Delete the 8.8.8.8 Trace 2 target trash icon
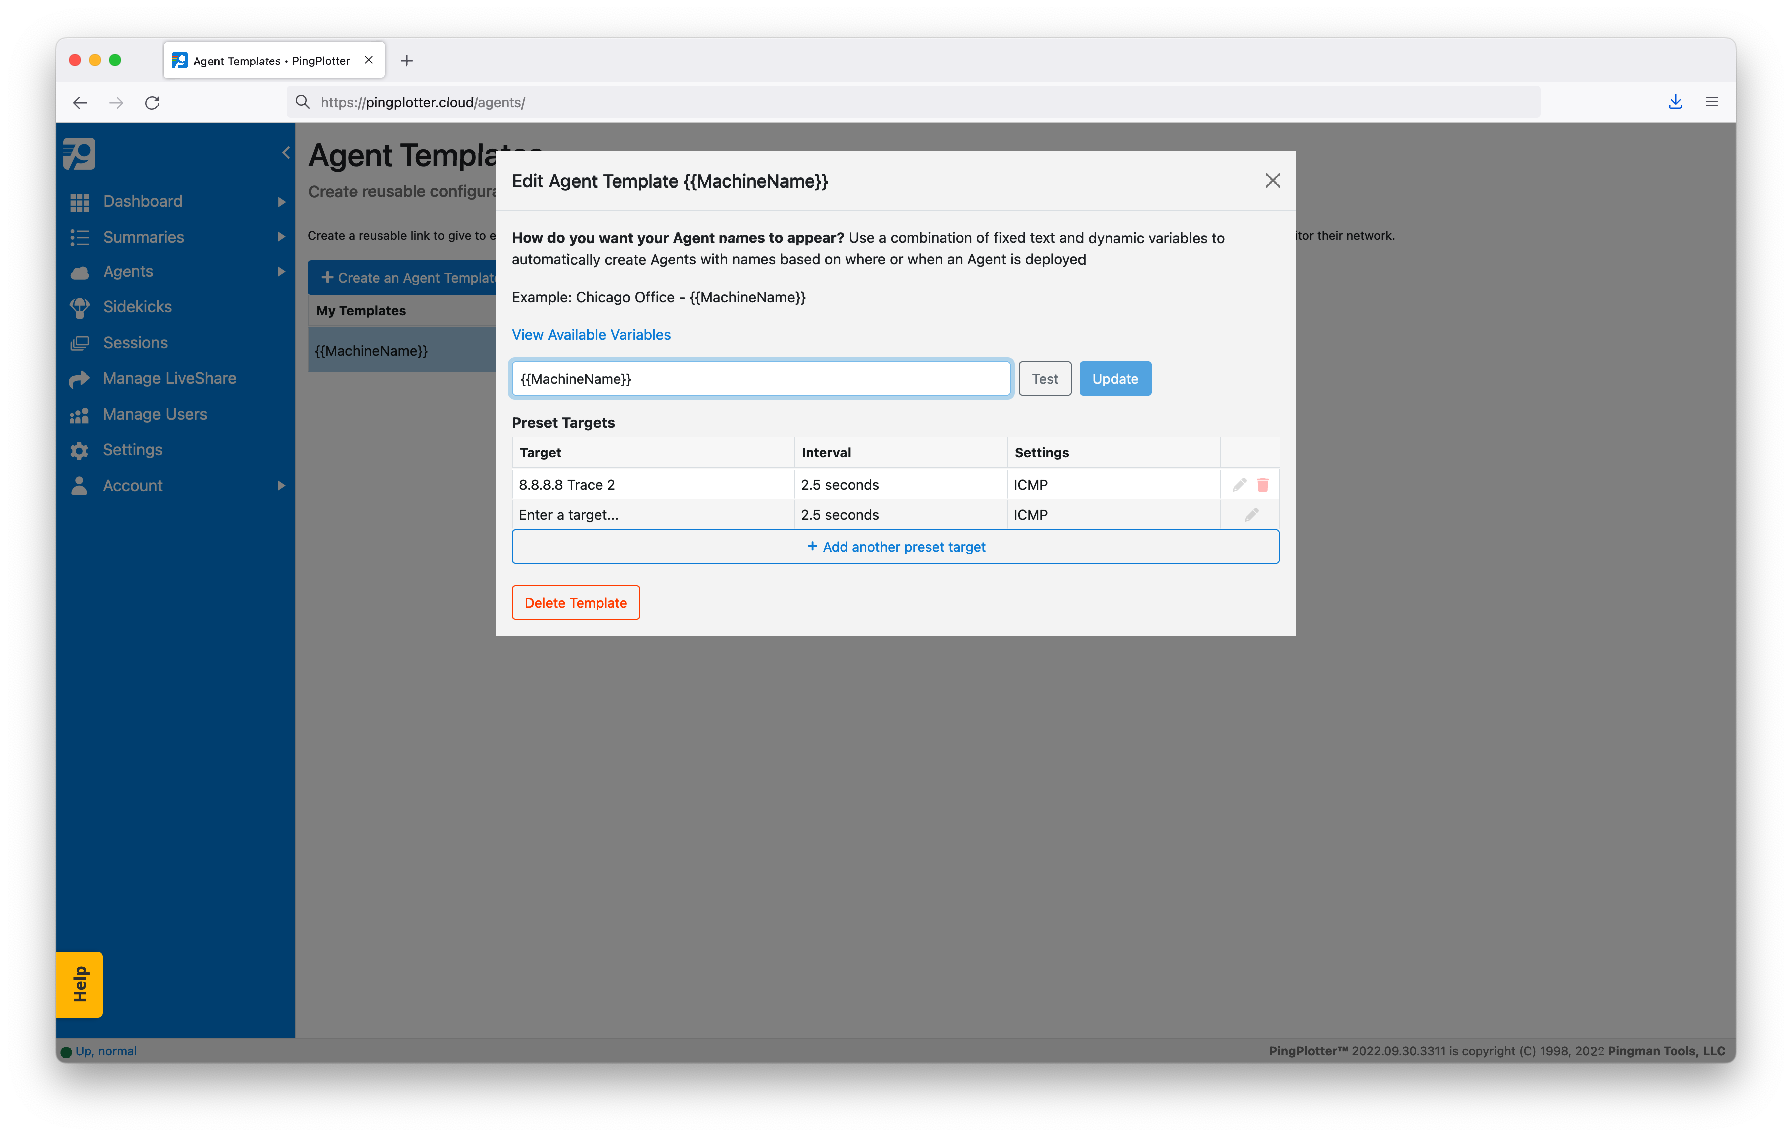This screenshot has width=1792, height=1137. click(1263, 485)
